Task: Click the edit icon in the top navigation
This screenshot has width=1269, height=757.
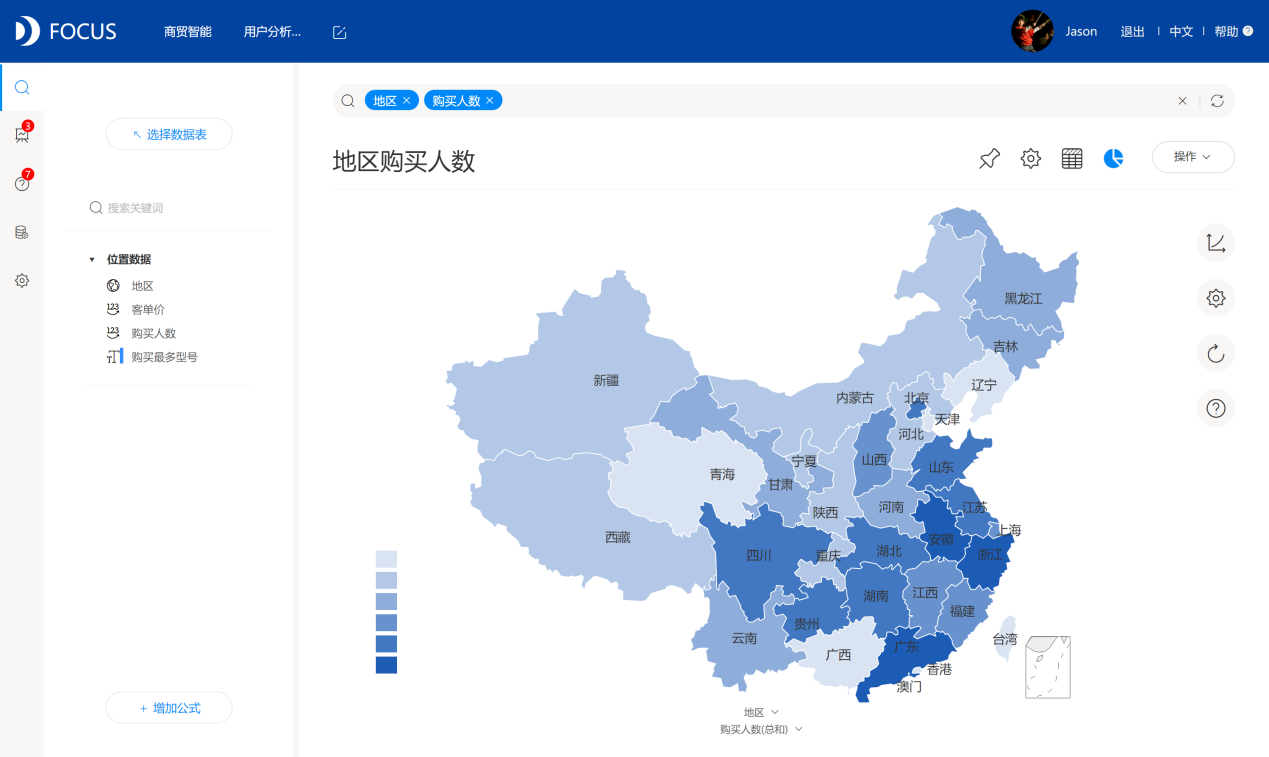Action: click(x=339, y=32)
